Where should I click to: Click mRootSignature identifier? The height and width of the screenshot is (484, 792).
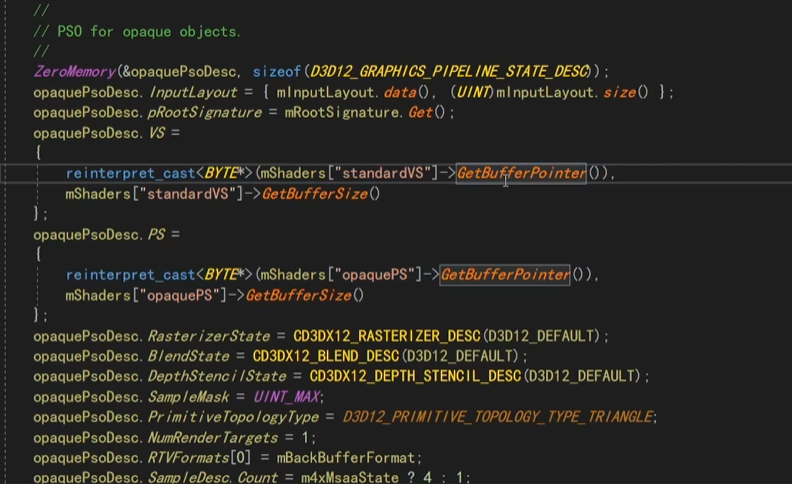tap(342, 112)
